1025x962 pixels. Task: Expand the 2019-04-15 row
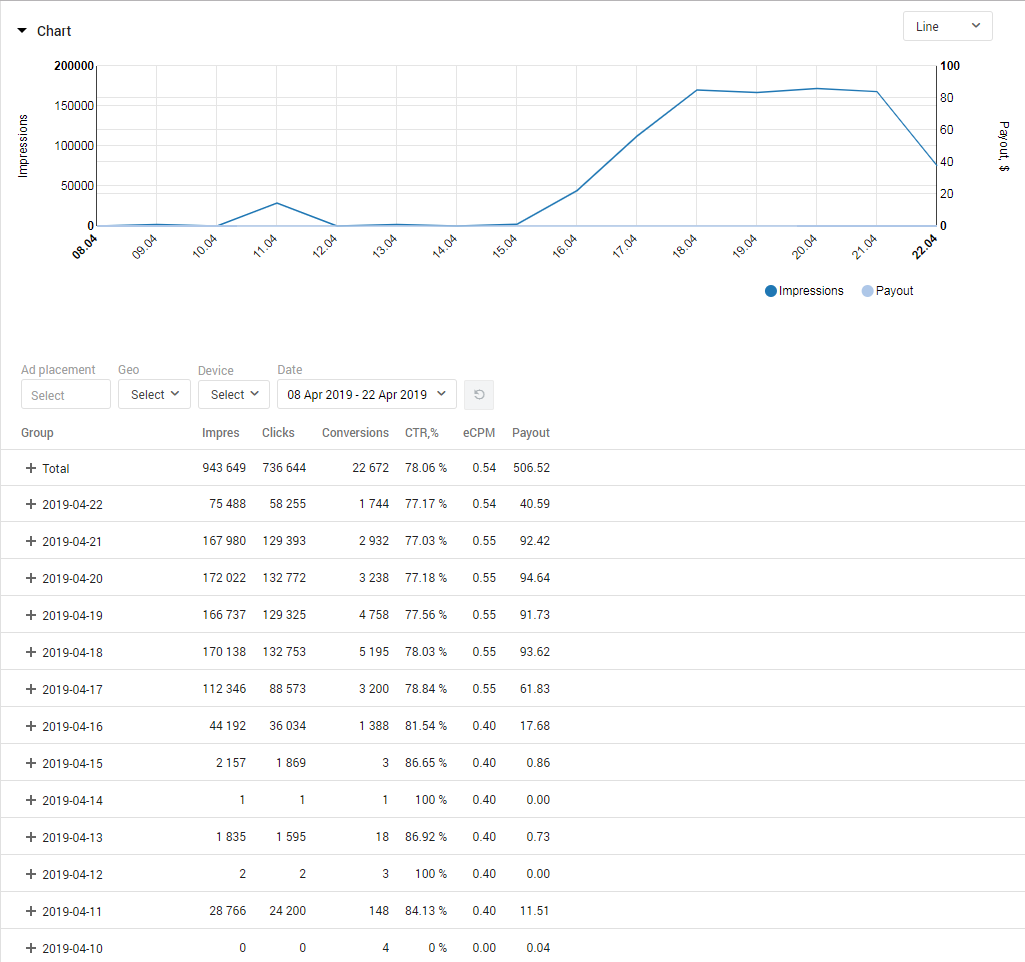point(31,763)
